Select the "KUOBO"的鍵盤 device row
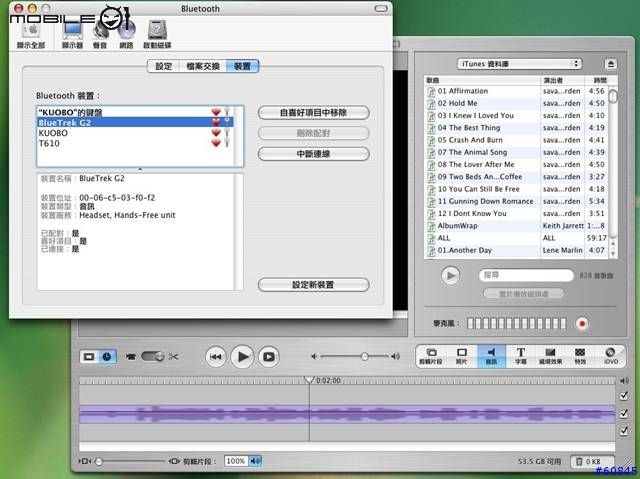 point(136,112)
